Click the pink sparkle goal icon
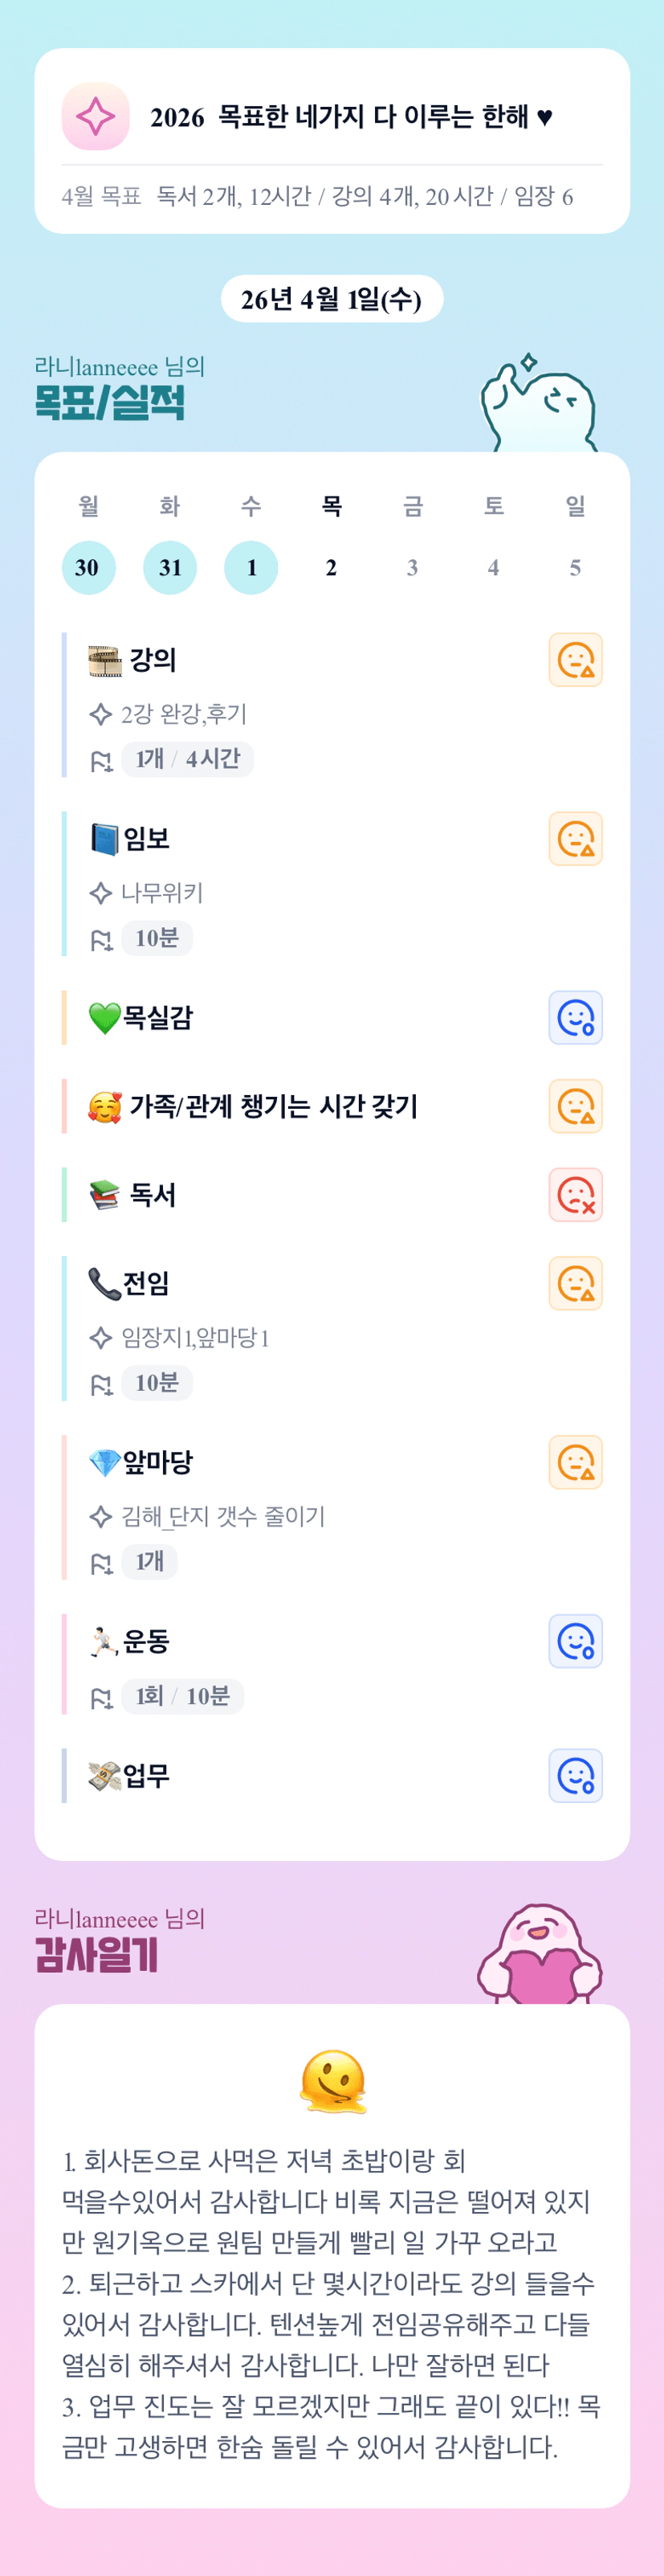The image size is (664, 2576). pos(95,116)
